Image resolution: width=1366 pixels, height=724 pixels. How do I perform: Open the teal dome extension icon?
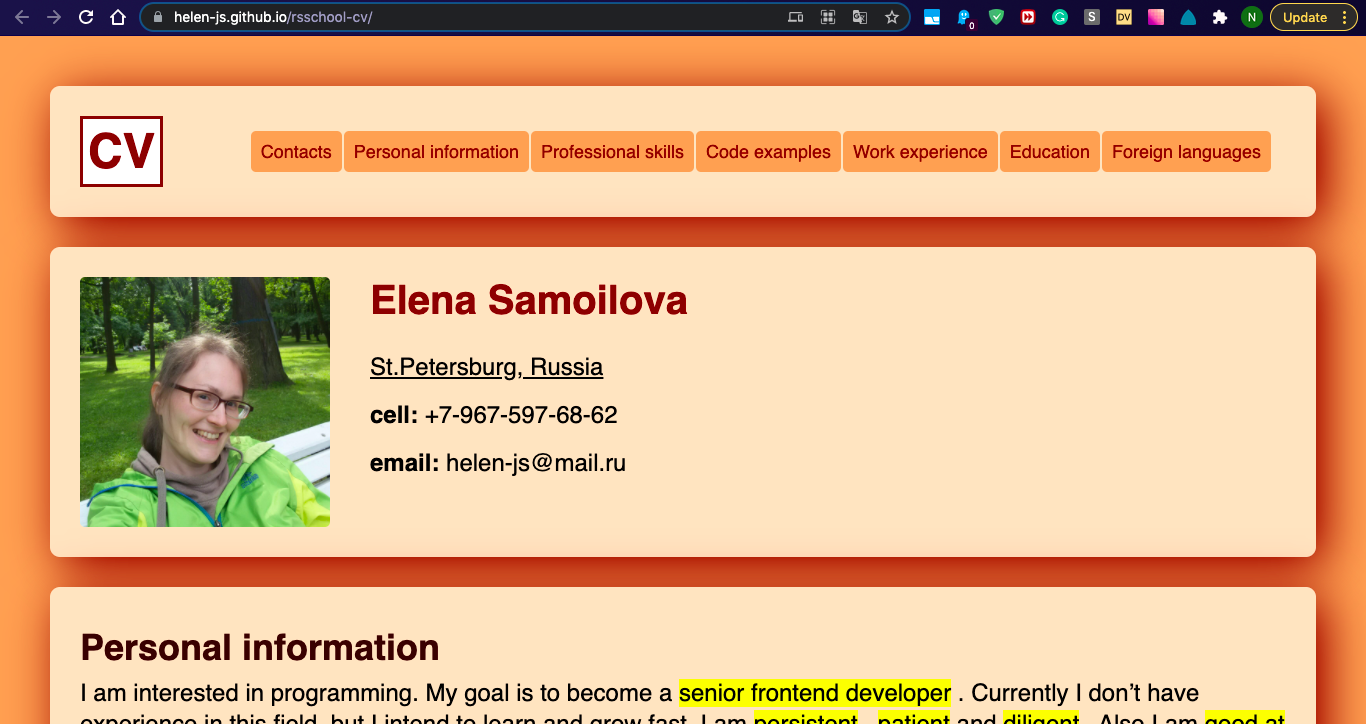click(x=1188, y=17)
